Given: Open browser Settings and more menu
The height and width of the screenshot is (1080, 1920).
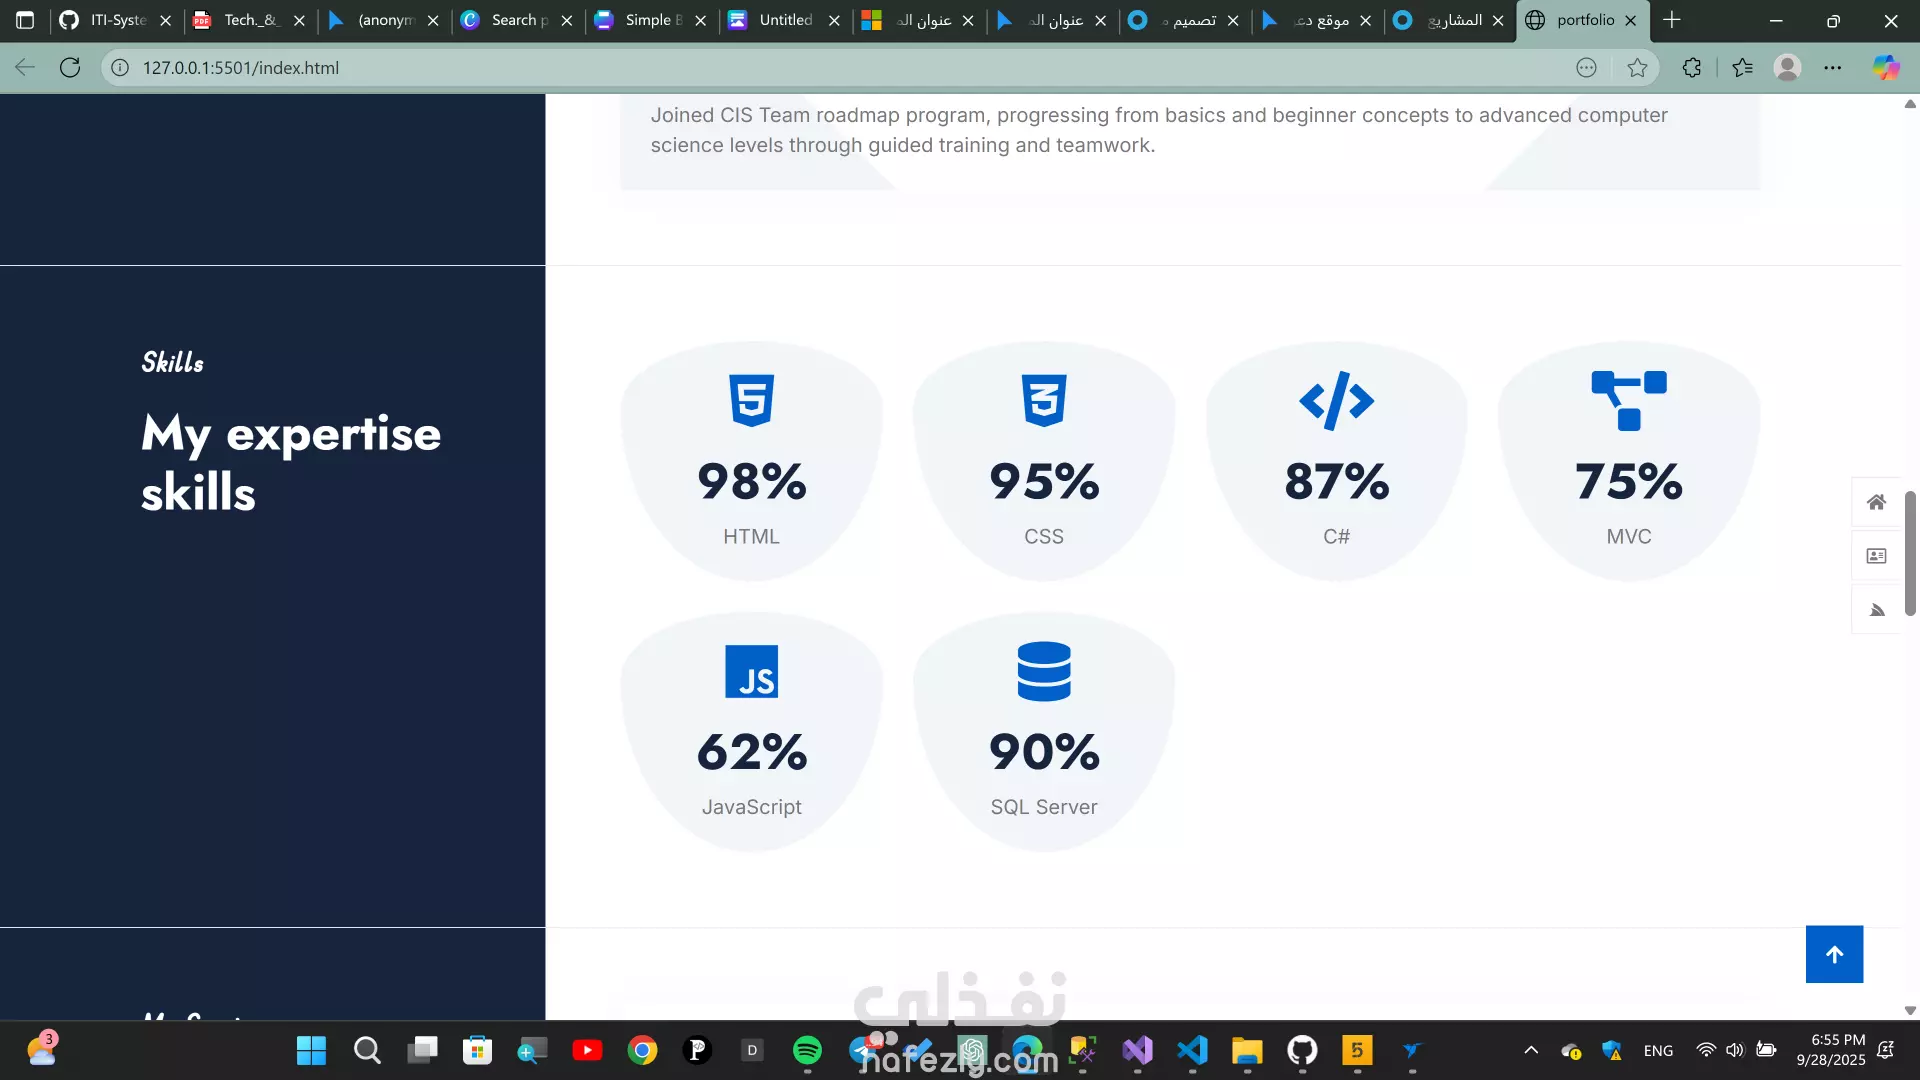Looking at the screenshot, I should click(x=1832, y=67).
